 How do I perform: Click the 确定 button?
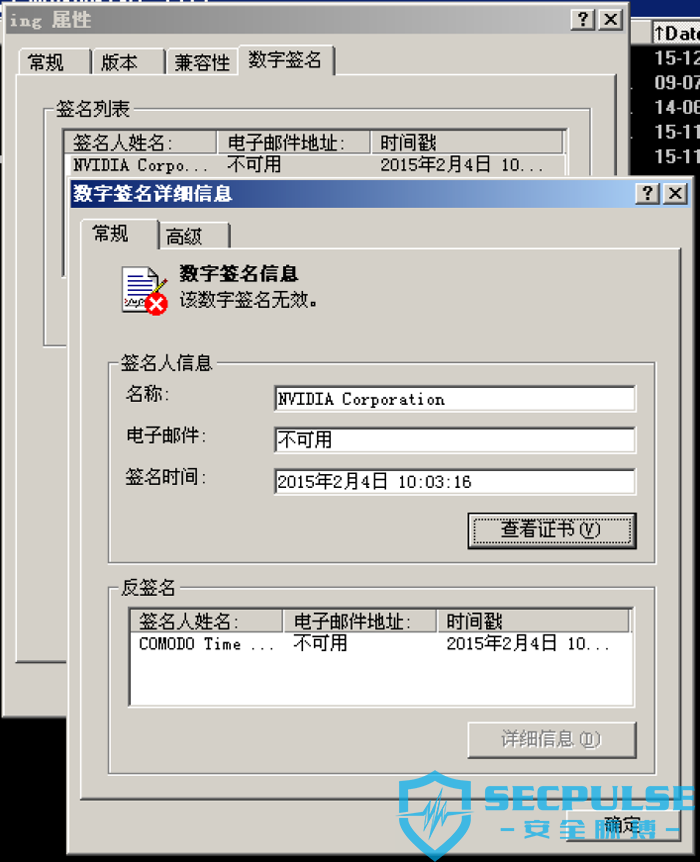(x=622, y=826)
